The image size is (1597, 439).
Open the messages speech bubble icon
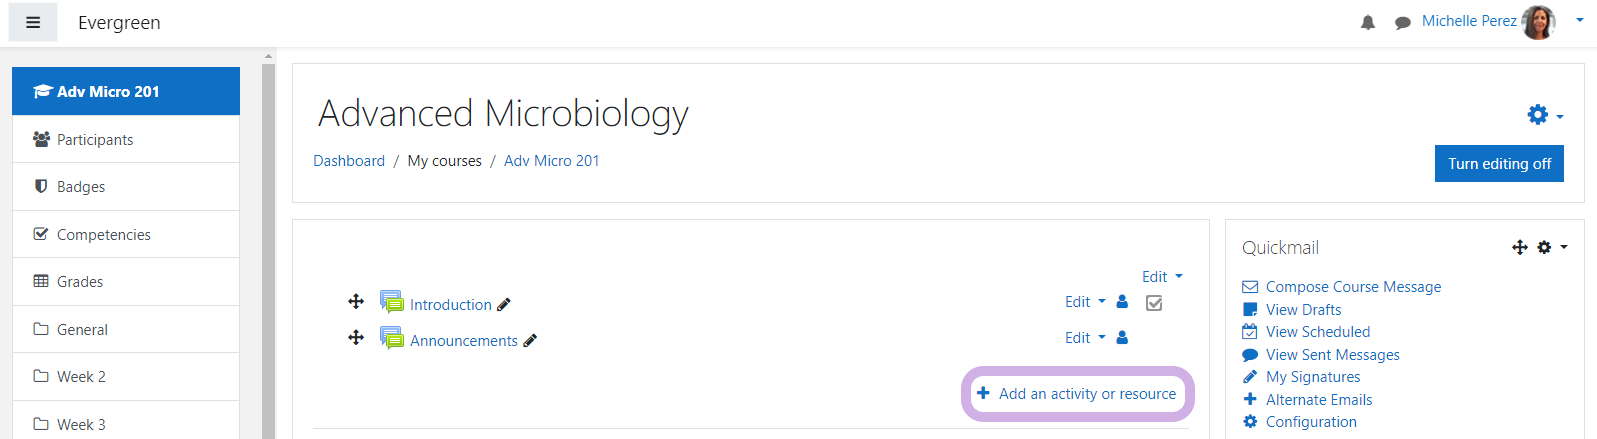1403,22
